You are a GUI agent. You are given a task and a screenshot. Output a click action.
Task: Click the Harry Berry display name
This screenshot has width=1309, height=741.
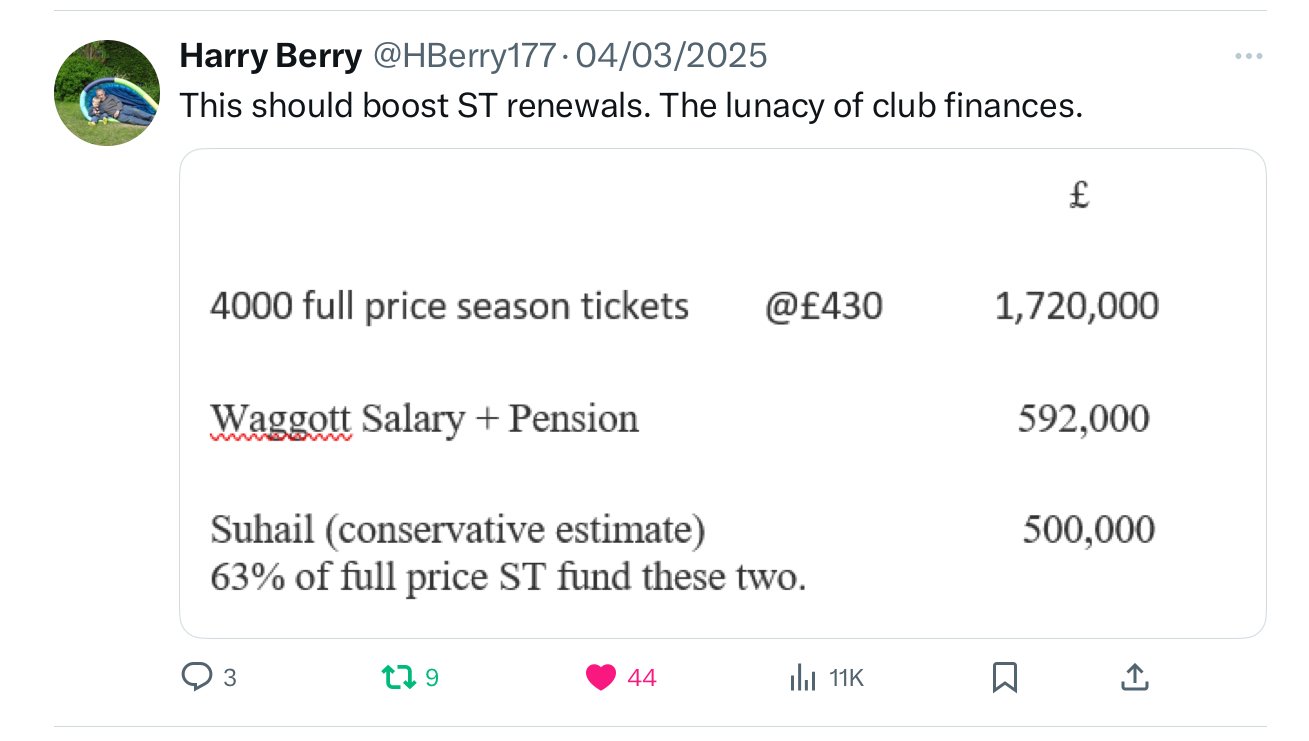(x=270, y=56)
